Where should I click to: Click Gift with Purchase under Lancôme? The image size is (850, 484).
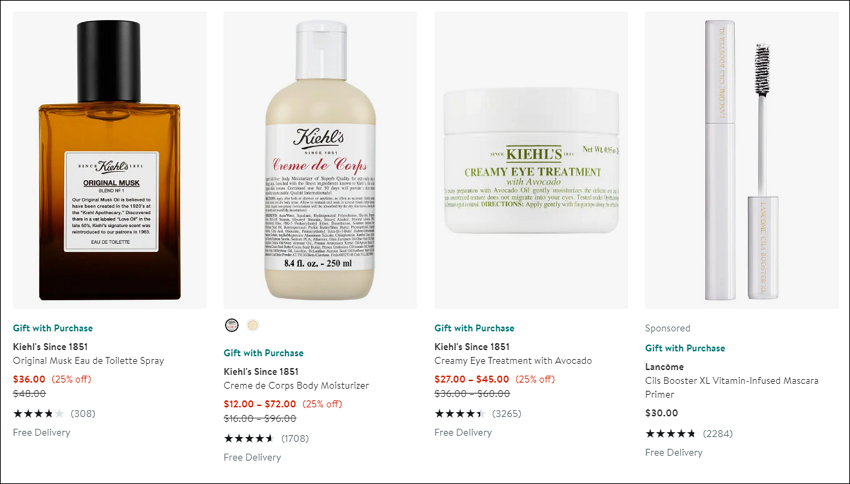(685, 349)
